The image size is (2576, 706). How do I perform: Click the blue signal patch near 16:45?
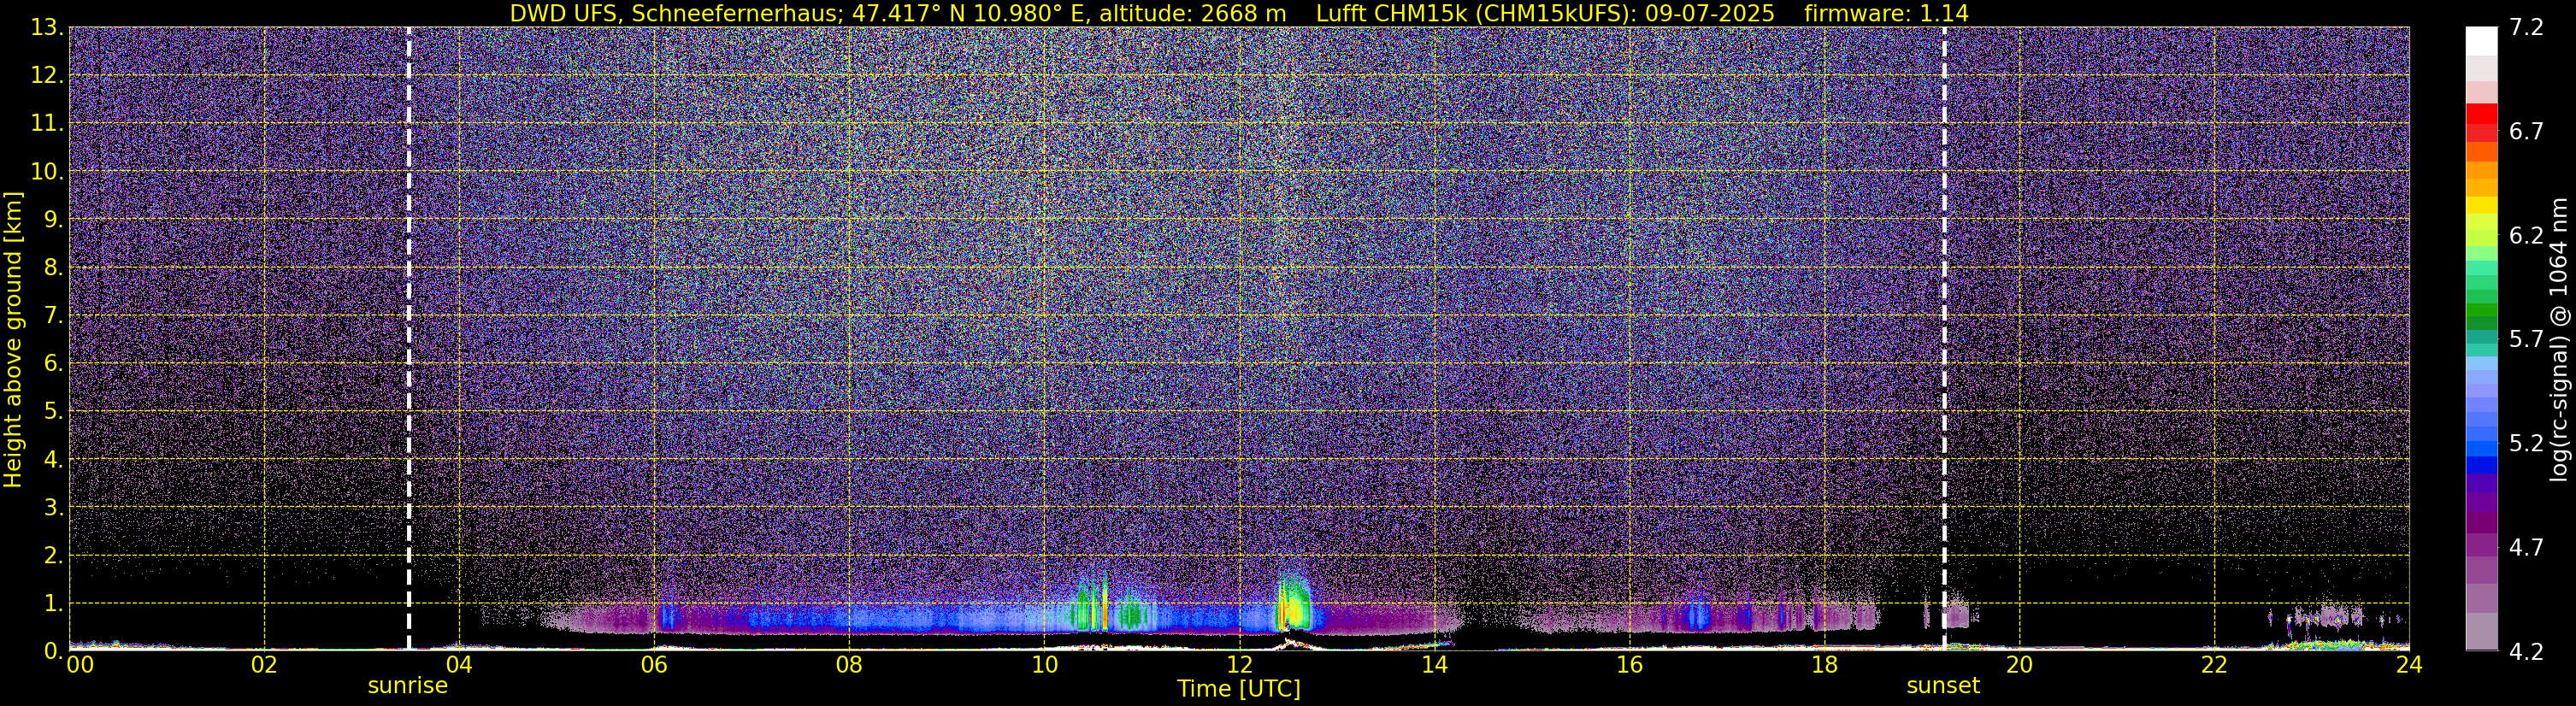tap(1698, 612)
